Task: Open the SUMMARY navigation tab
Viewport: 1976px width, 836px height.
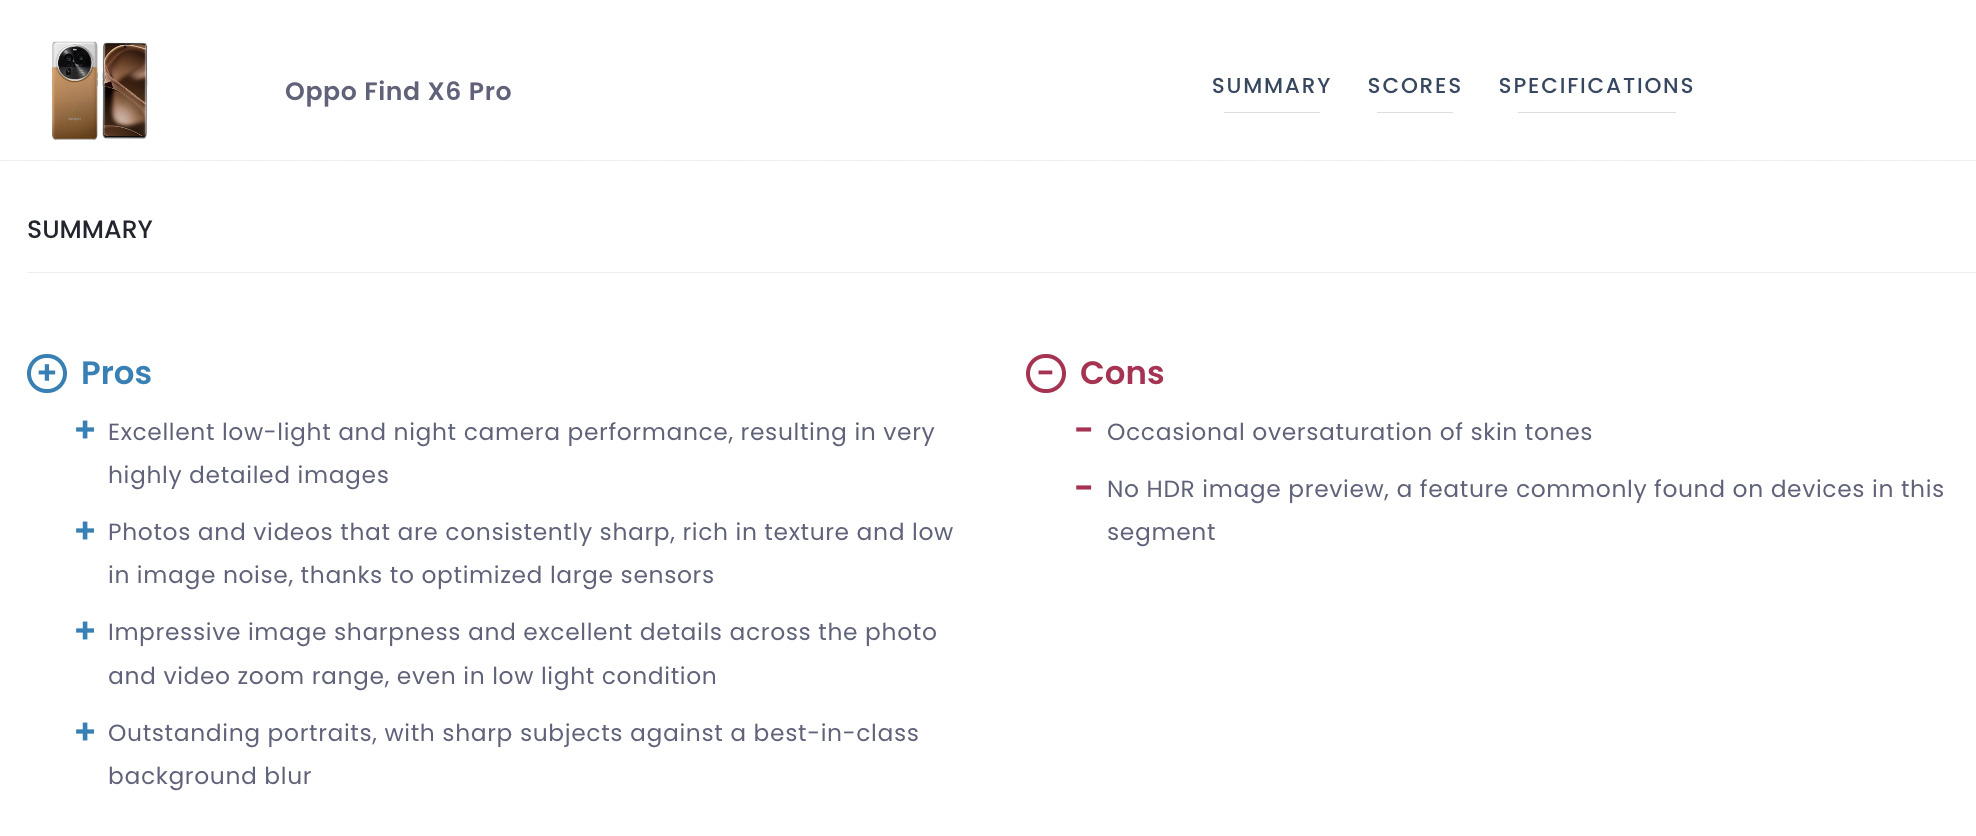Action: click(1271, 86)
